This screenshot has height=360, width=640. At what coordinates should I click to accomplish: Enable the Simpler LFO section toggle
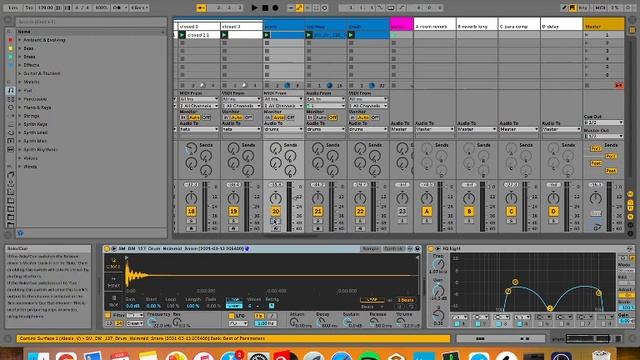[231, 316]
